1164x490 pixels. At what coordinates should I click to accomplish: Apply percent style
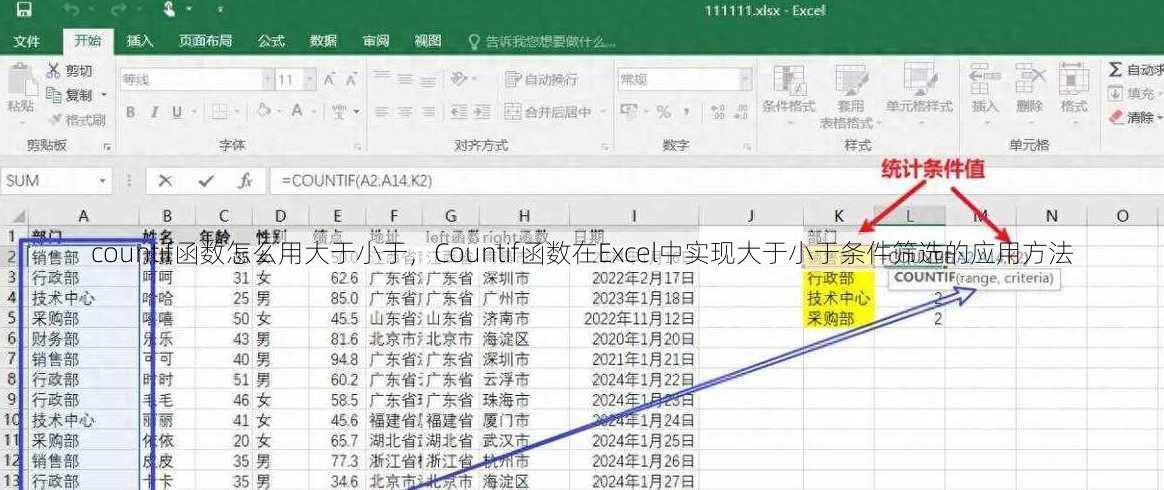[x=663, y=112]
